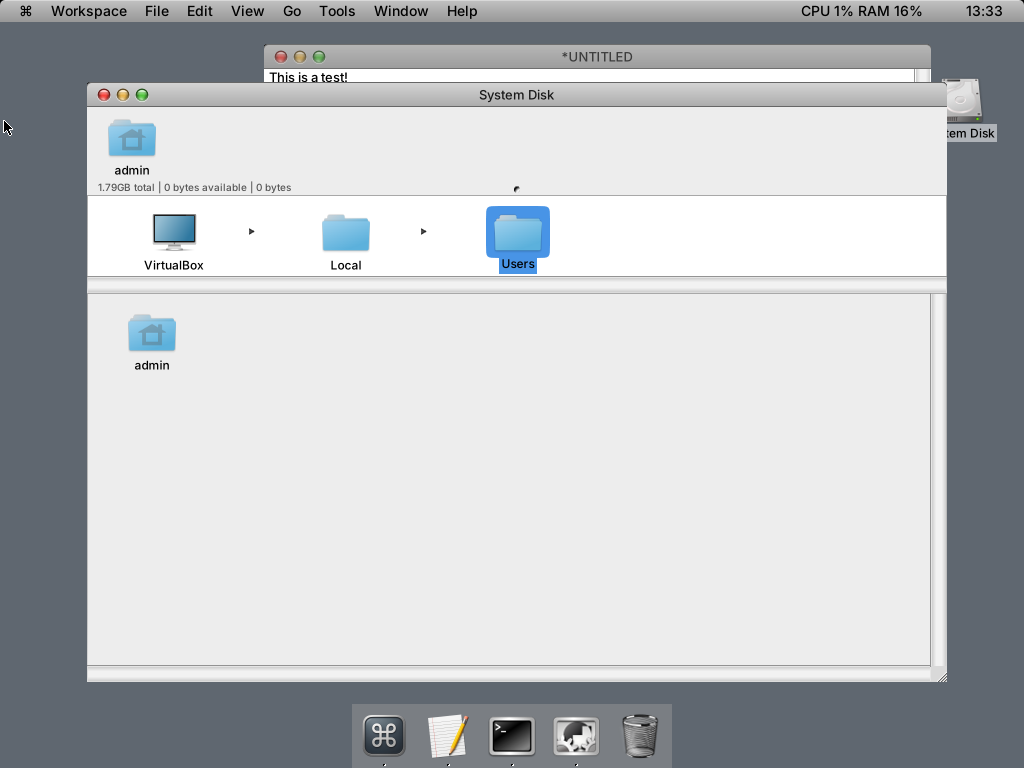Click the UNTITLED window title bar
This screenshot has height=768, width=1024.
597,57
